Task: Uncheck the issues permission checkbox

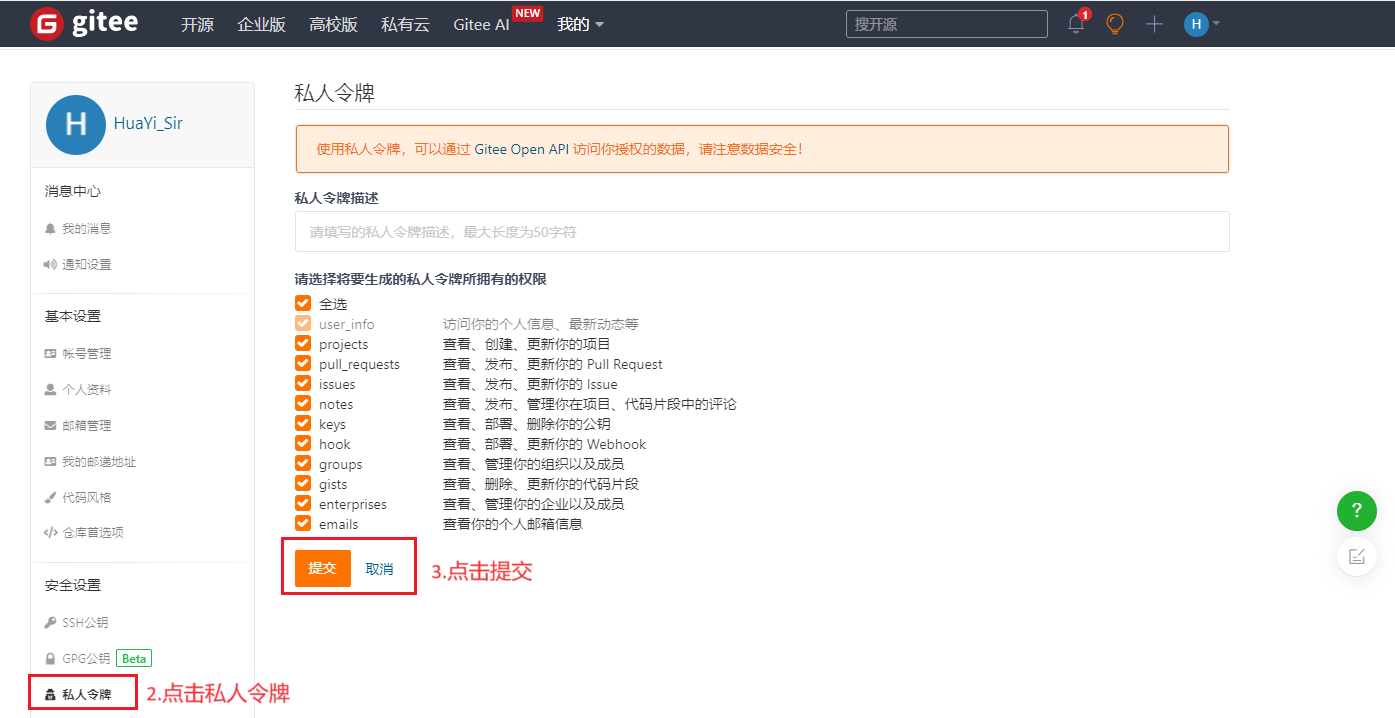Action: pyautogui.click(x=303, y=383)
